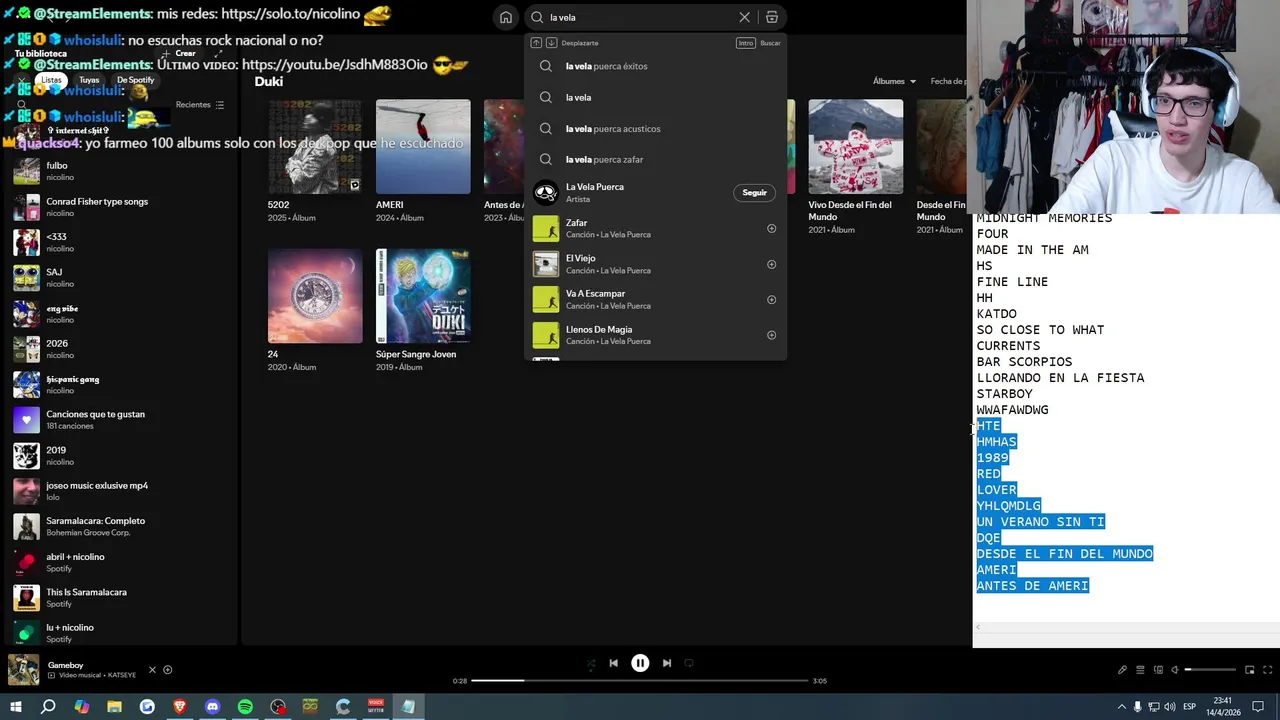Add Gameboy to liked songs plus icon
The height and width of the screenshot is (720, 1280).
[168, 670]
